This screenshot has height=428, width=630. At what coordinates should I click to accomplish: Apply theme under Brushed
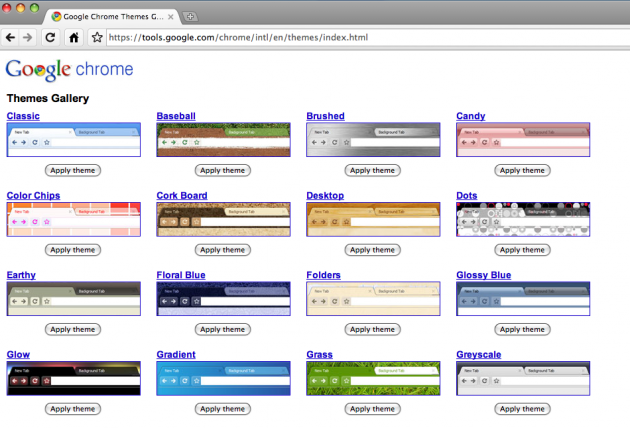pyautogui.click(x=372, y=170)
